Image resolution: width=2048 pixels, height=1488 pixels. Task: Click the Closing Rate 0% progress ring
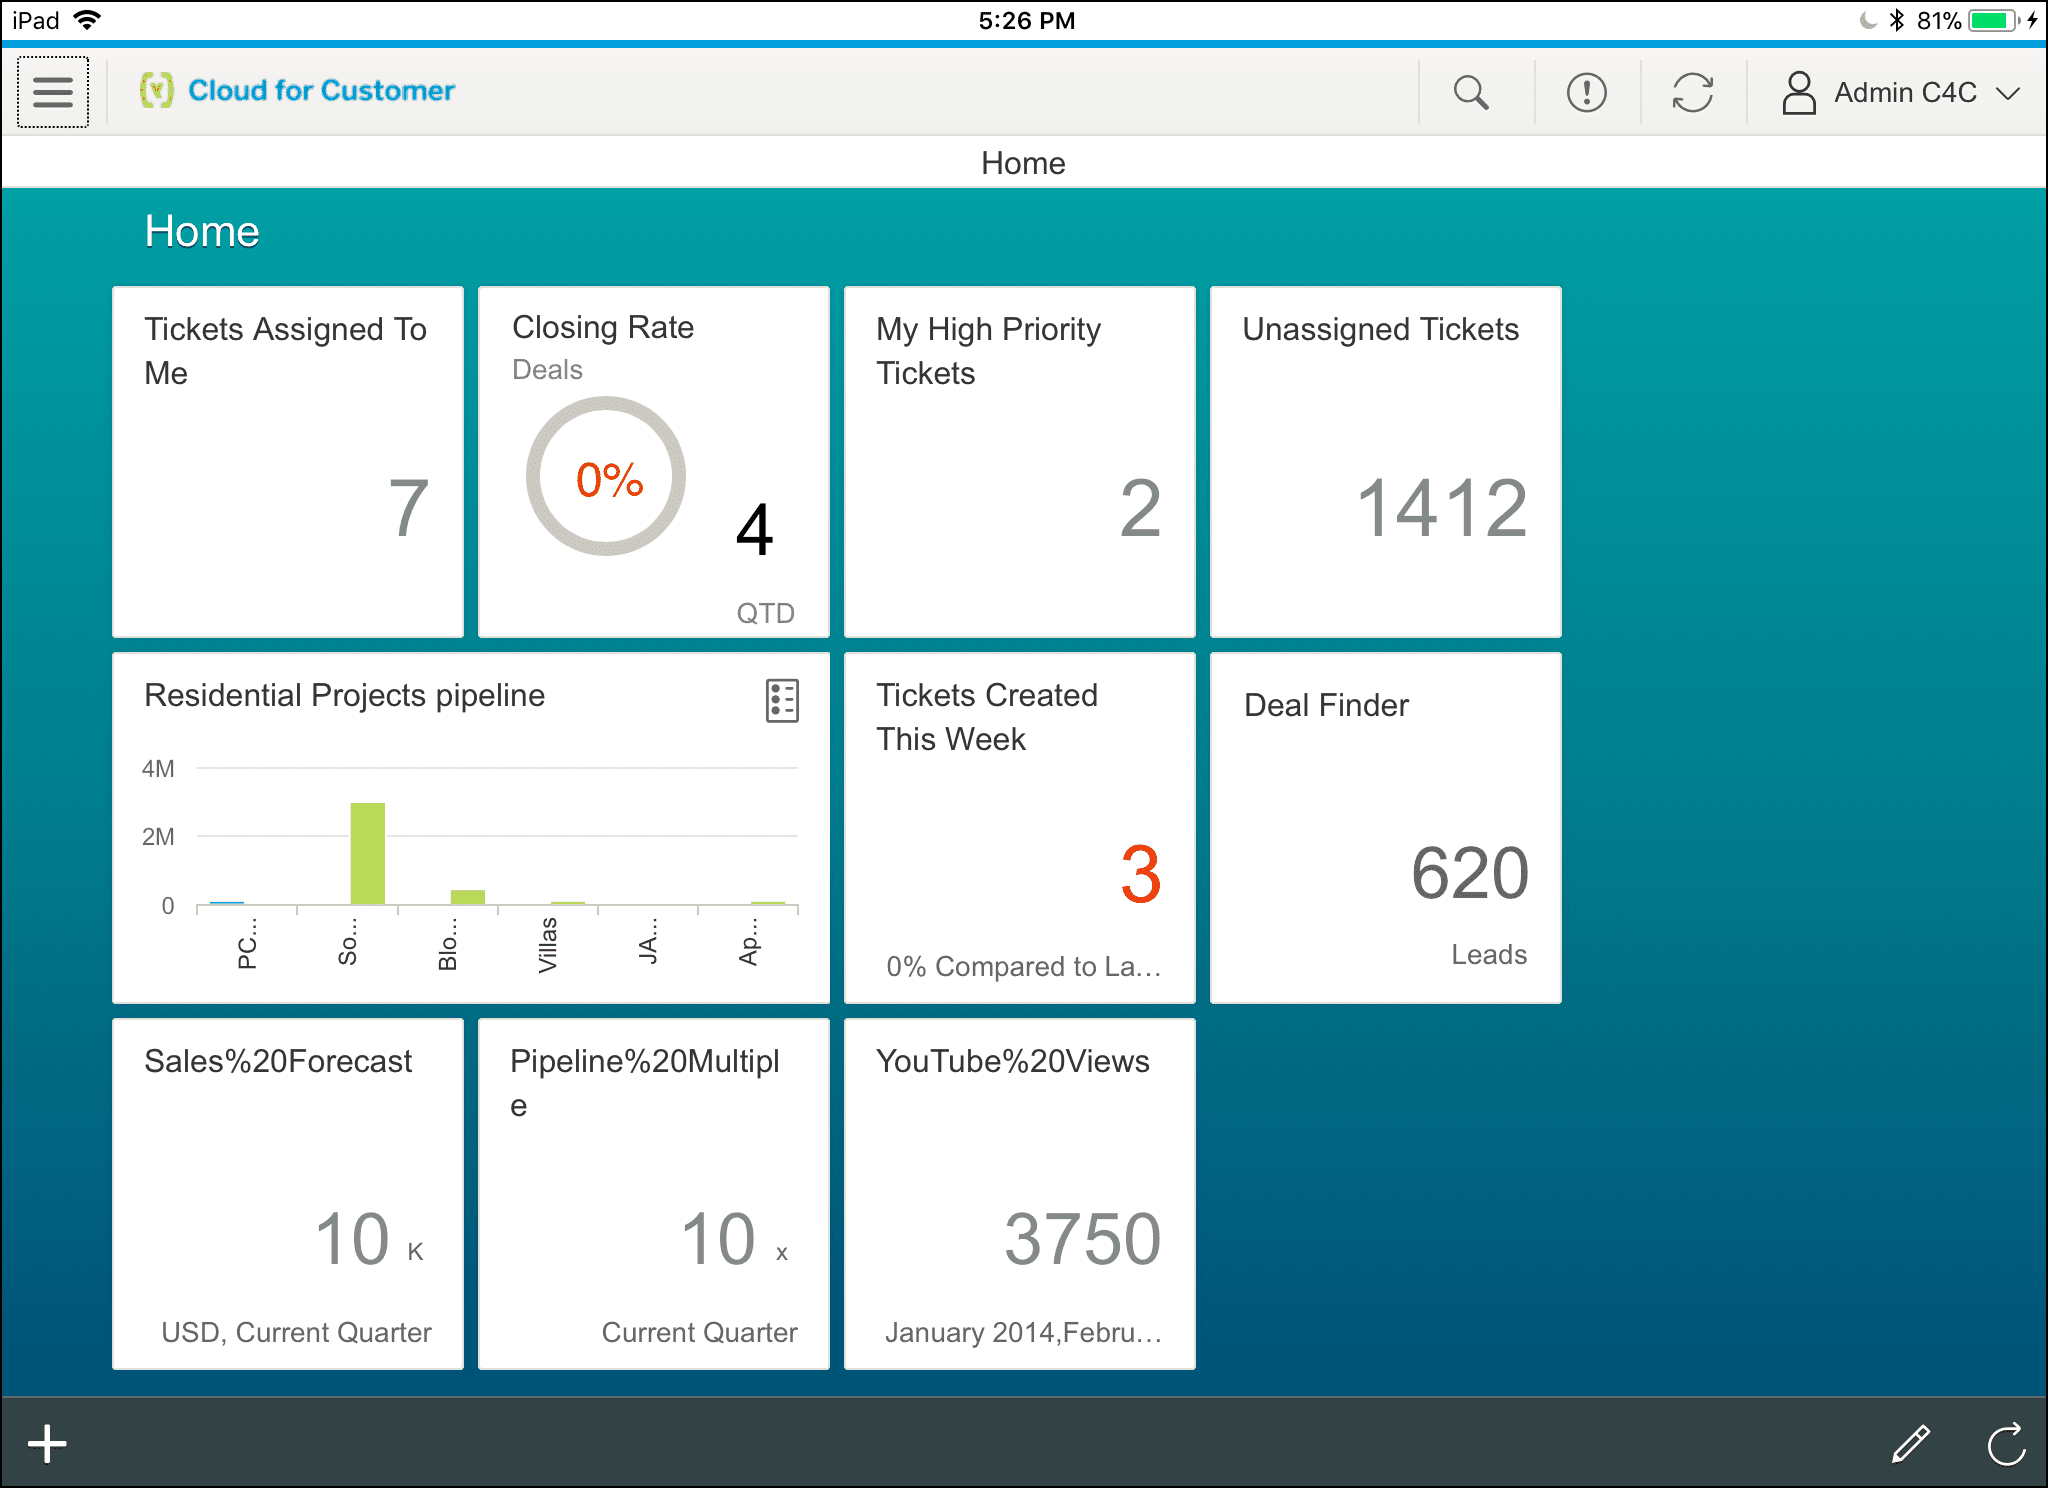tap(606, 477)
